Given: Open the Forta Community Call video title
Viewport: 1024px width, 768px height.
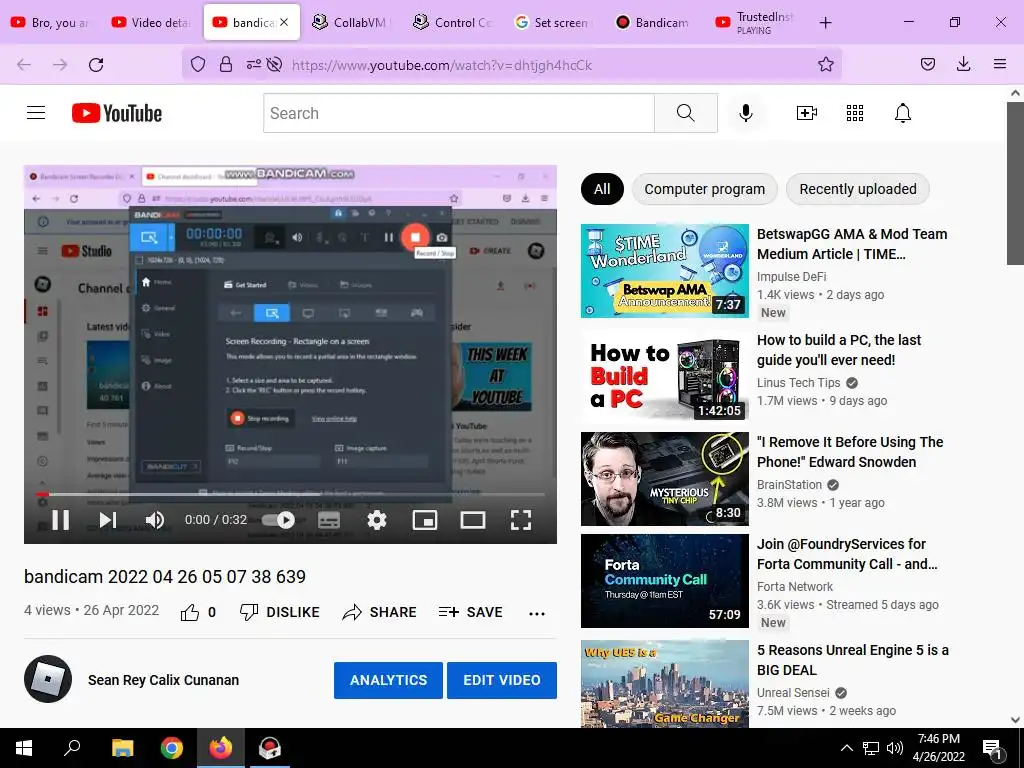Looking at the screenshot, I should pyautogui.click(x=847, y=554).
